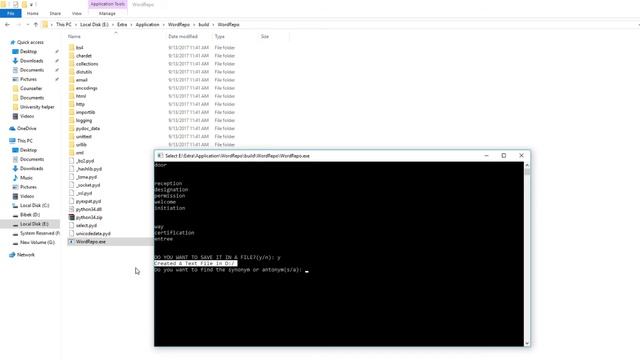Screen dimensions: 640x360
Task: Click the importlib folder icon
Action: coord(71,112)
